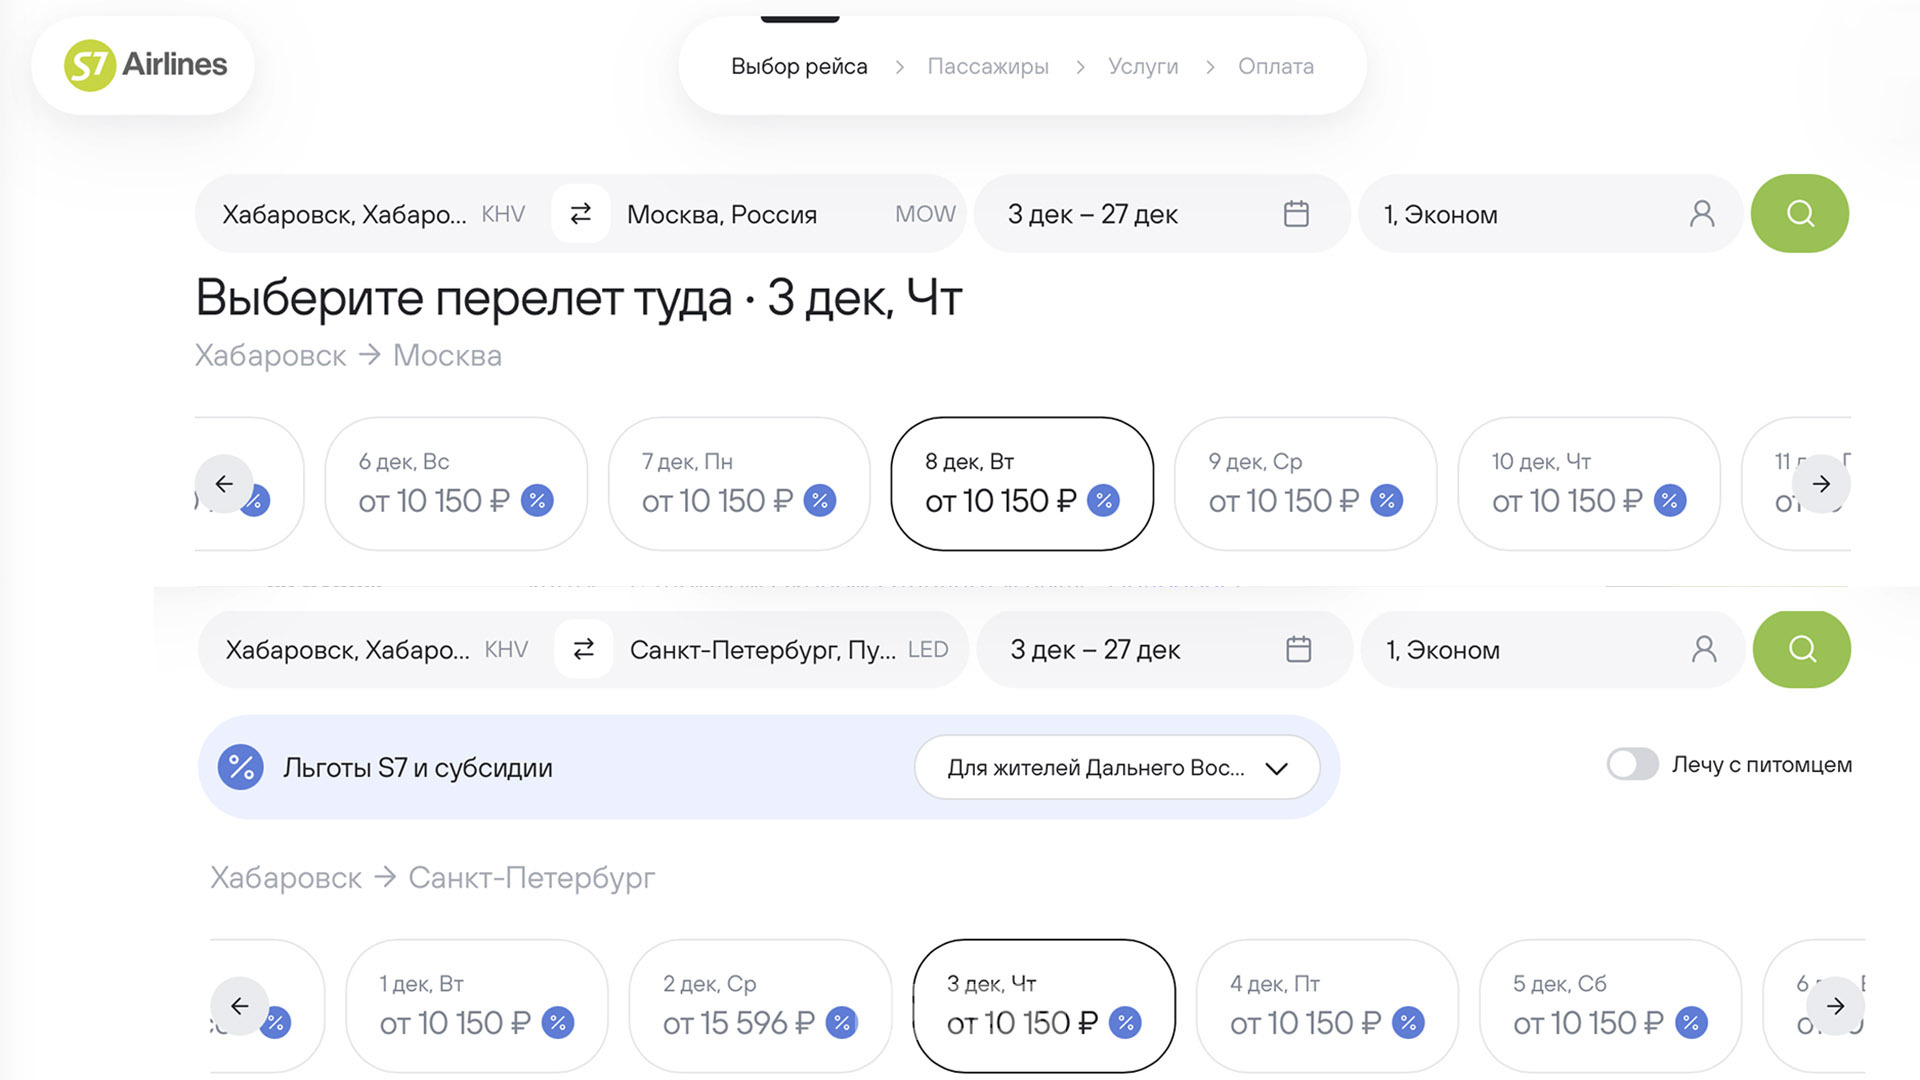The height and width of the screenshot is (1080, 1920).
Task: Select the Пассажиры step
Action: click(988, 66)
